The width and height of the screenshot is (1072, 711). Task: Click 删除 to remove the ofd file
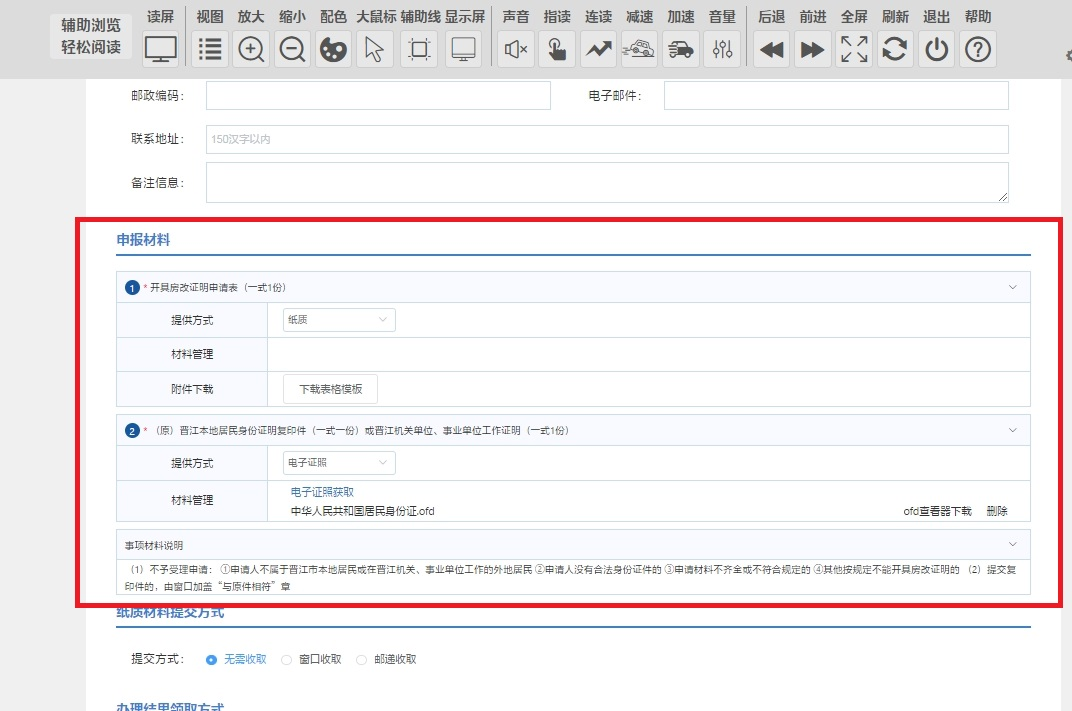[996, 511]
